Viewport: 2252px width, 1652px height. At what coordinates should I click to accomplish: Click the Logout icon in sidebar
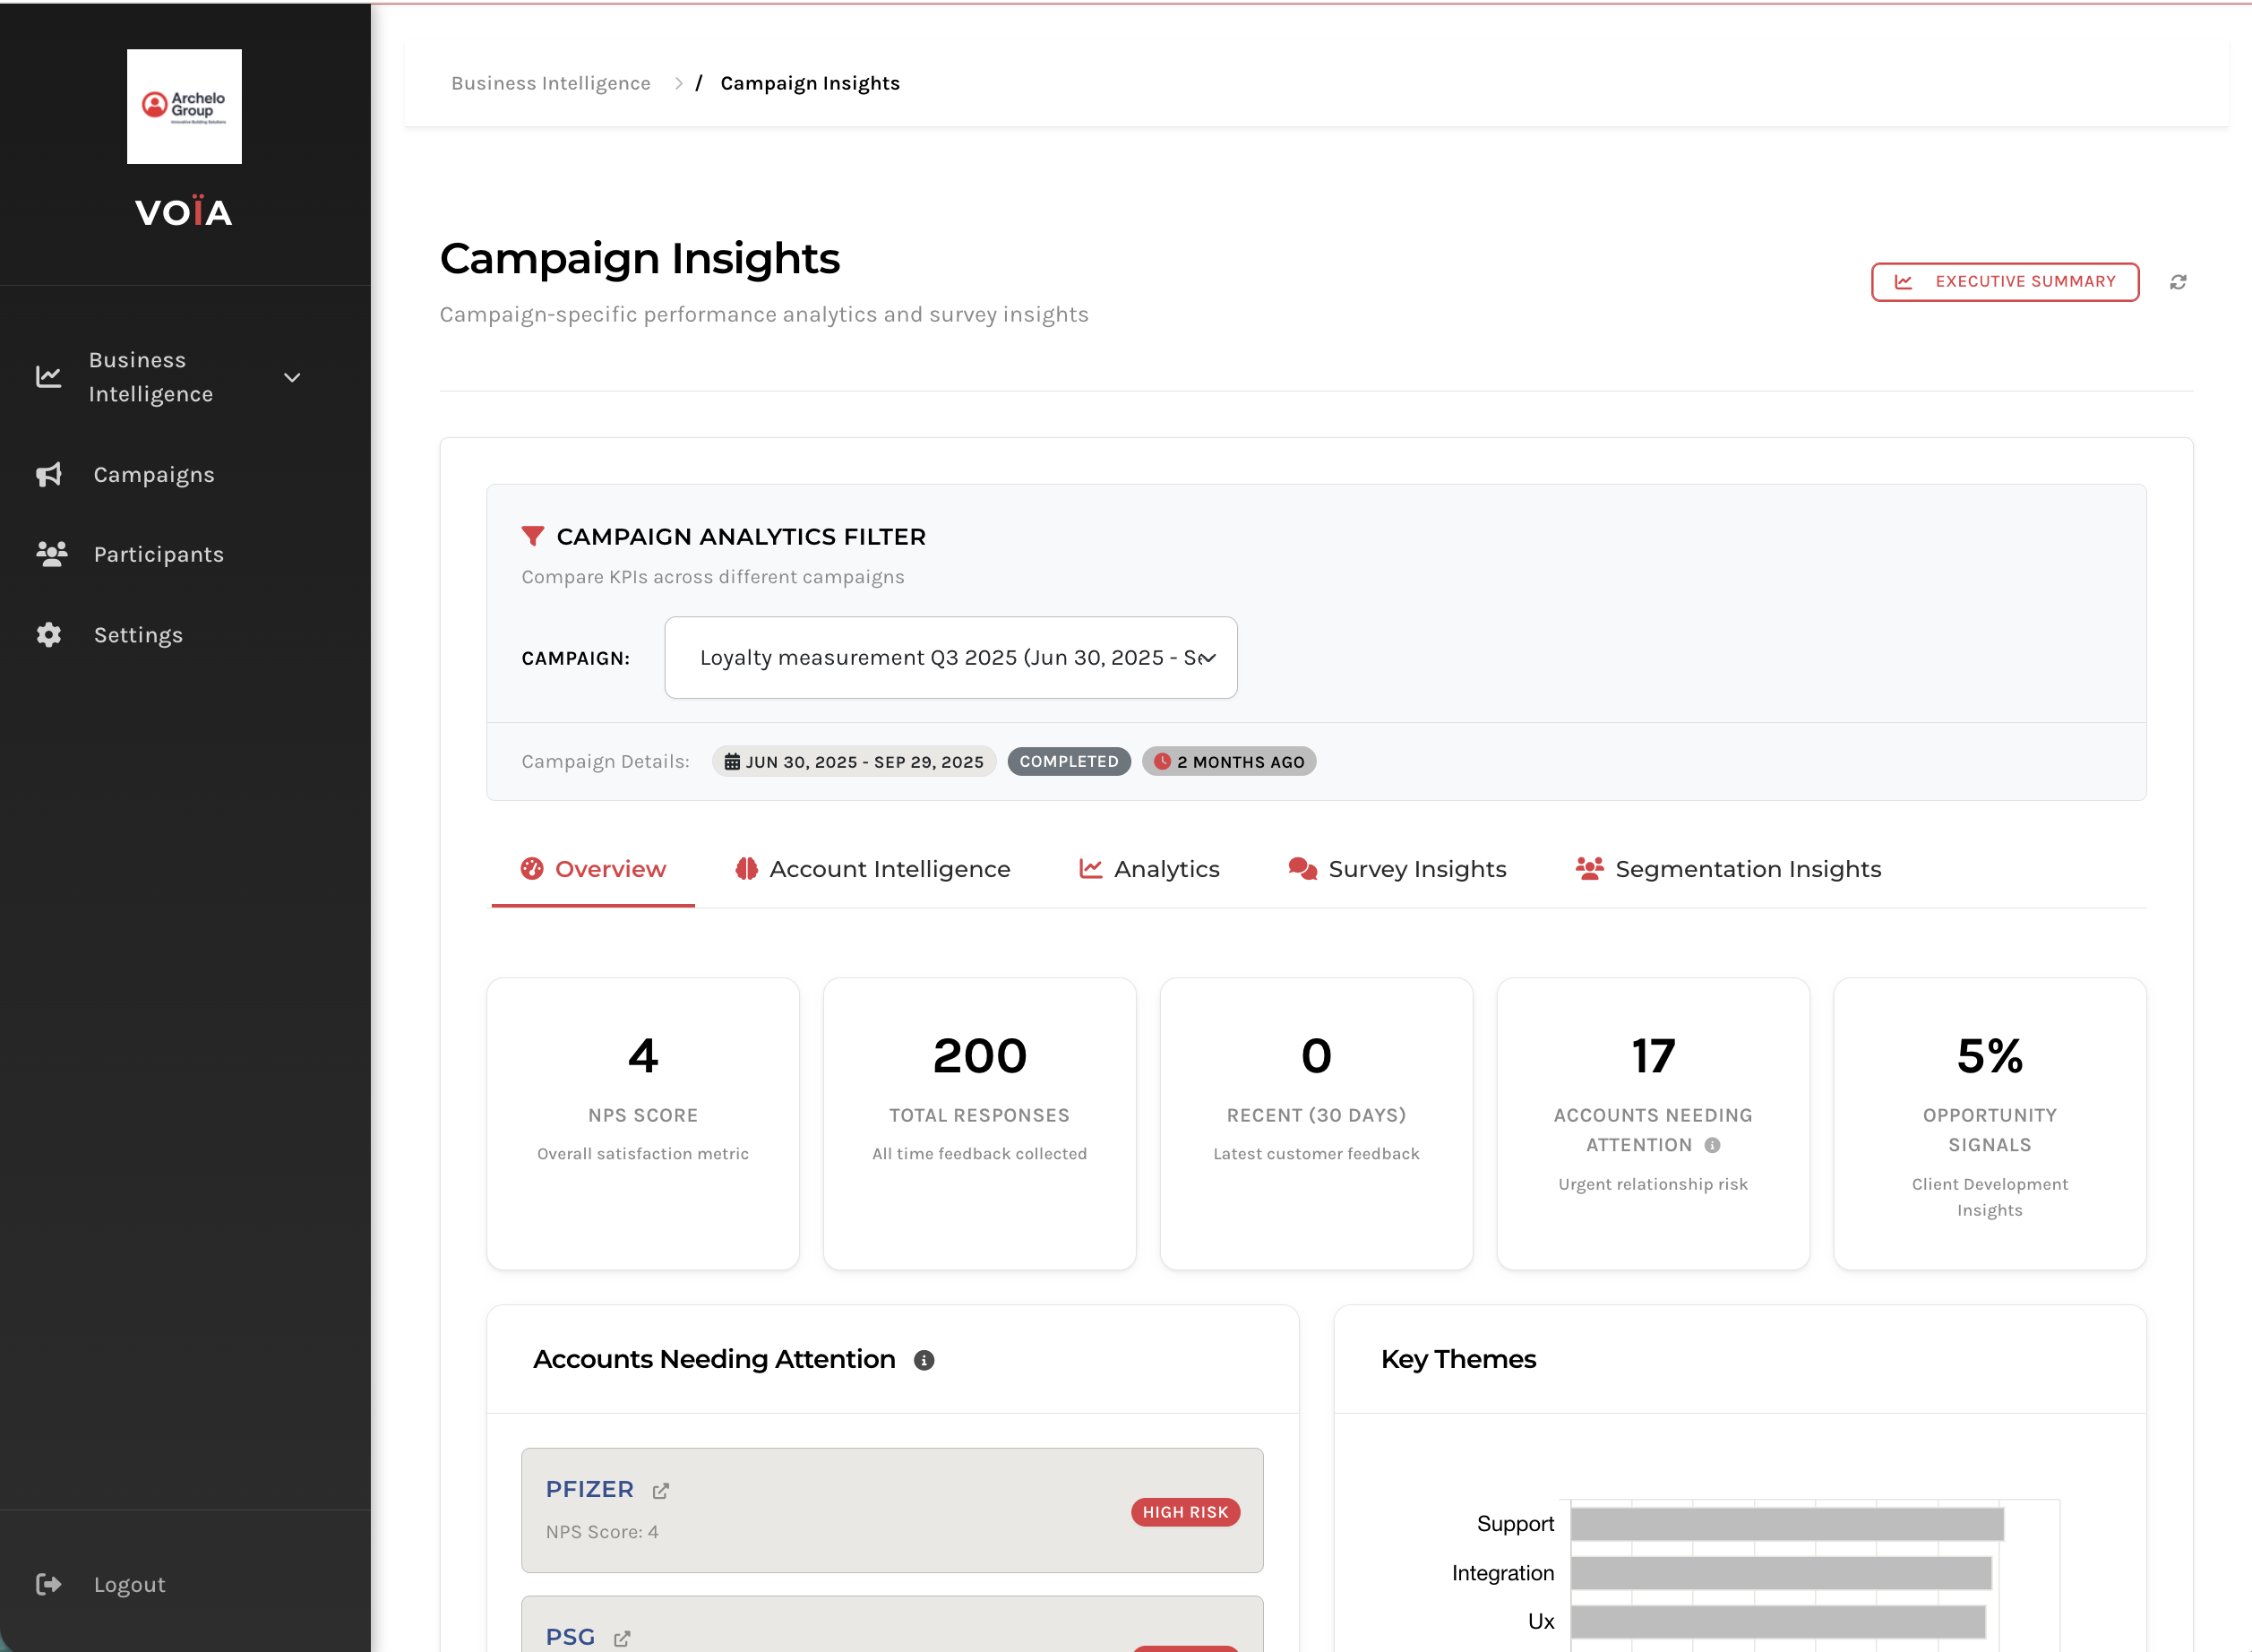tap(49, 1584)
